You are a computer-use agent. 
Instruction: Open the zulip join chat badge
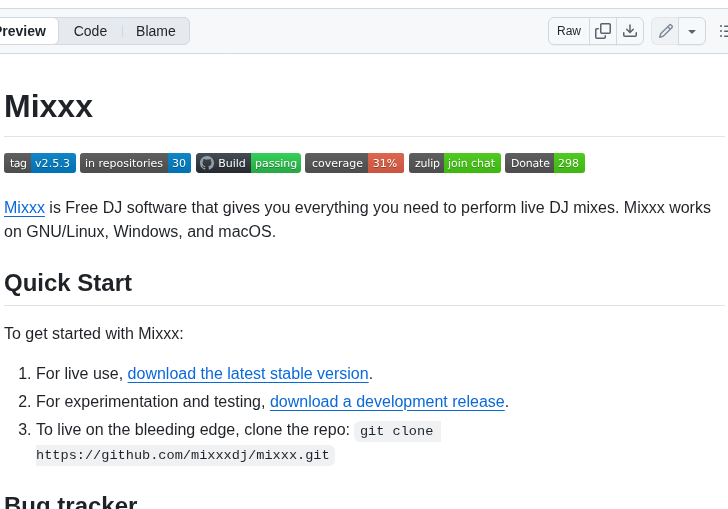click(455, 163)
